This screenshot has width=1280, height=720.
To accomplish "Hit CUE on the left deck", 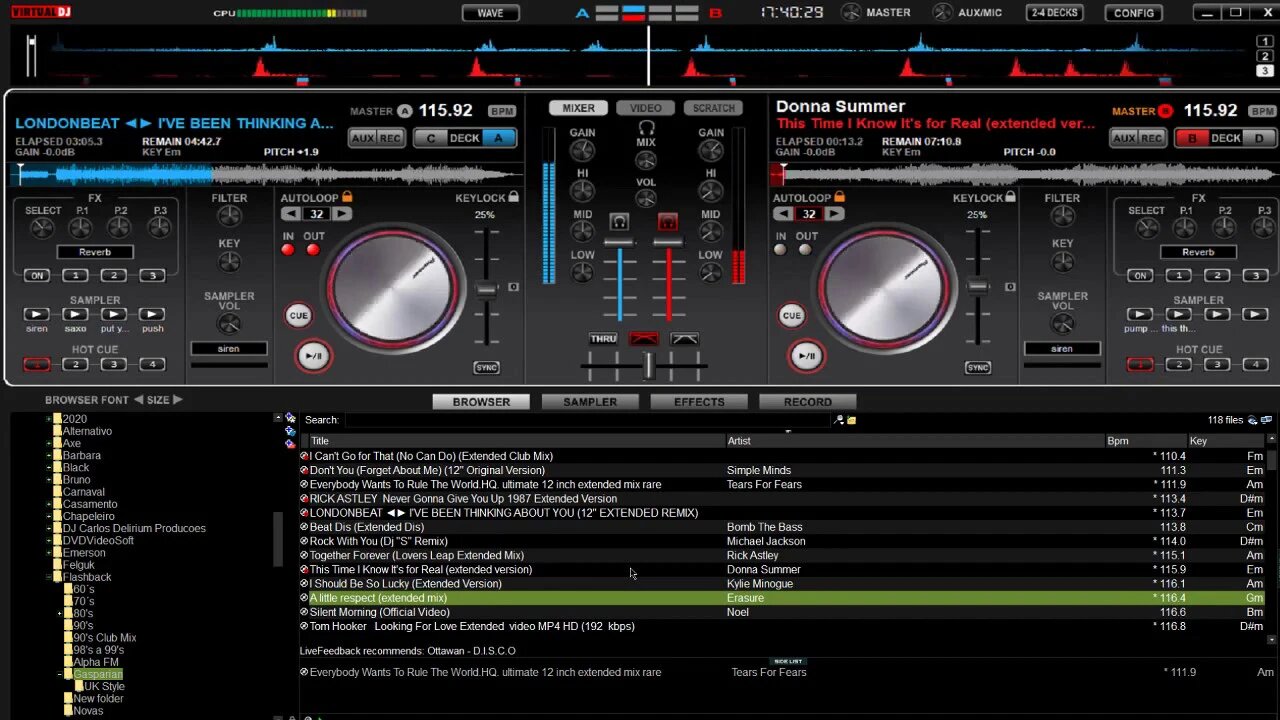I will coord(298,315).
